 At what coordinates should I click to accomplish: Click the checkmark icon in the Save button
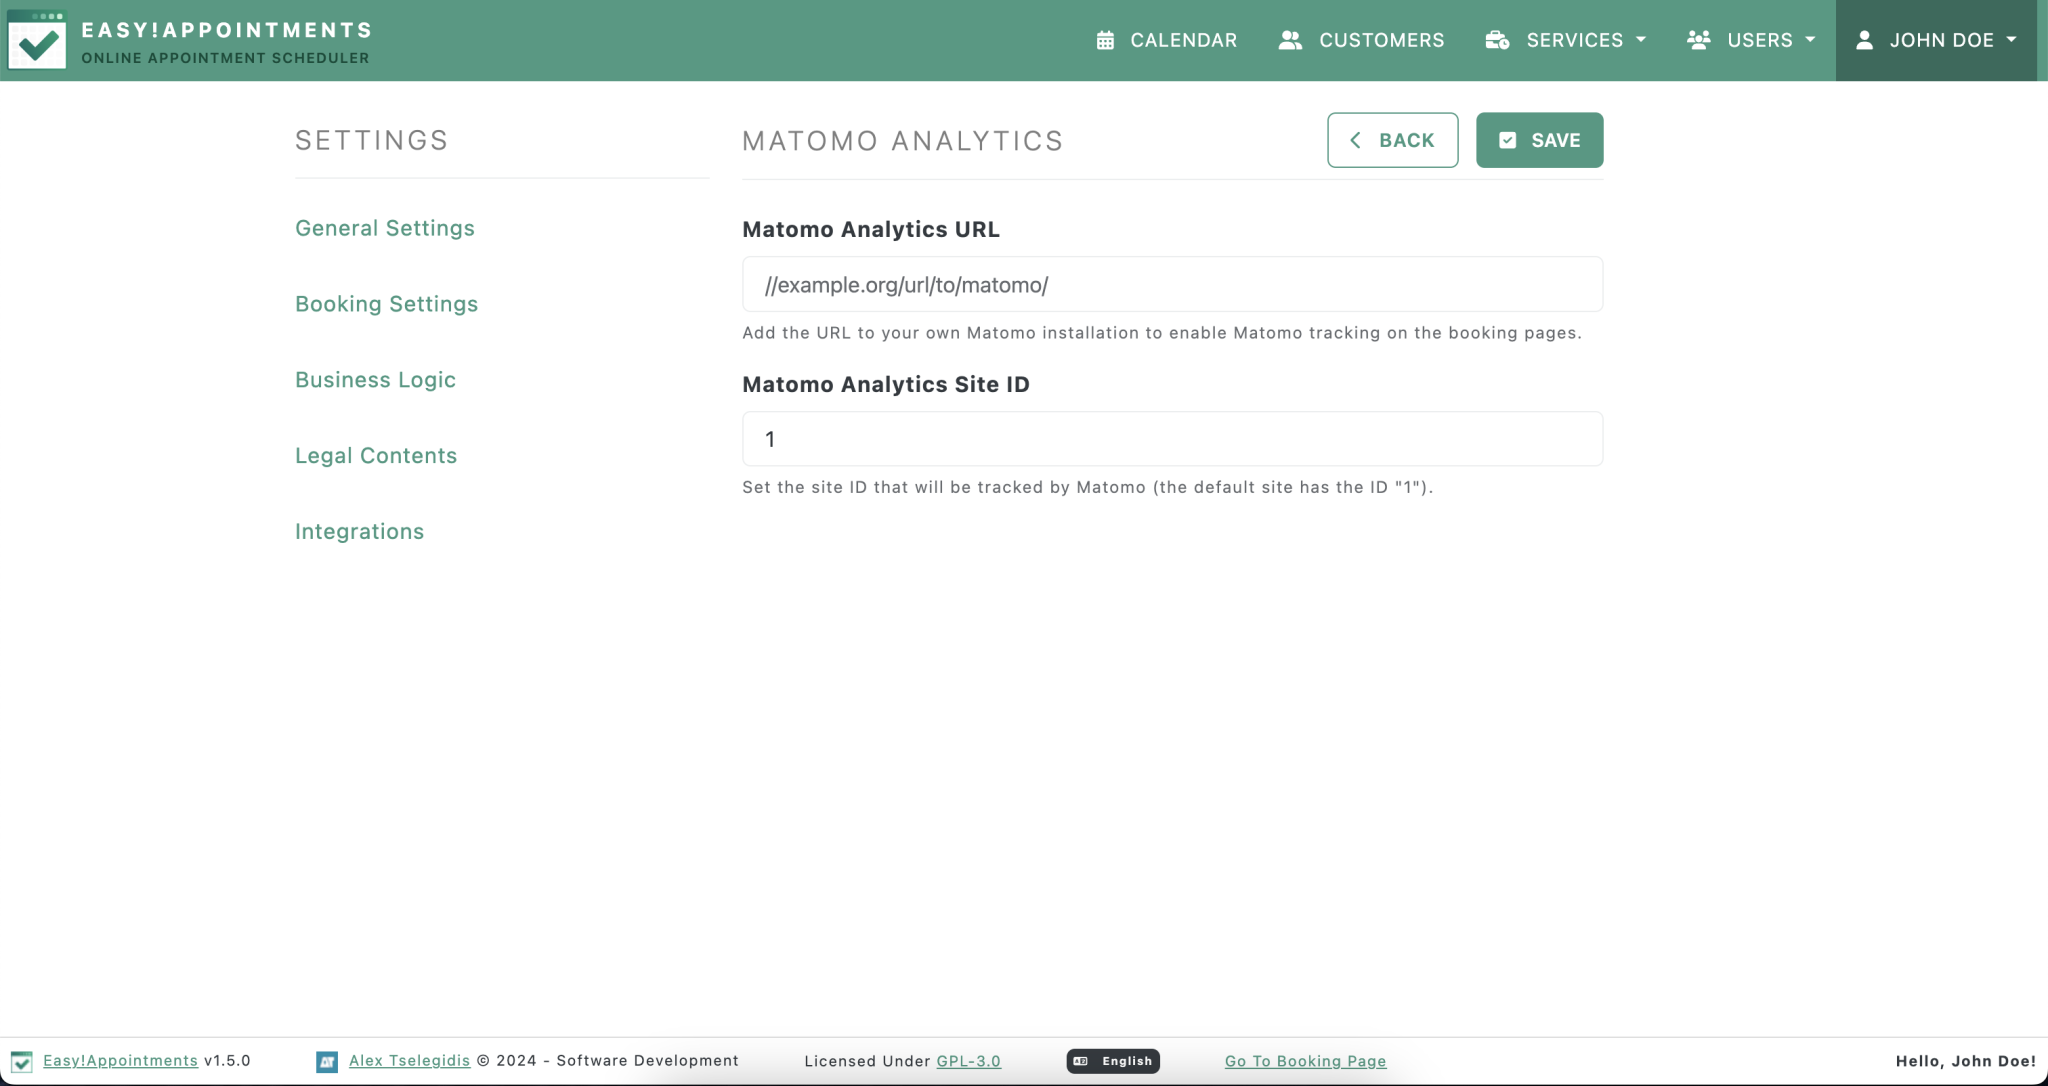[1508, 140]
